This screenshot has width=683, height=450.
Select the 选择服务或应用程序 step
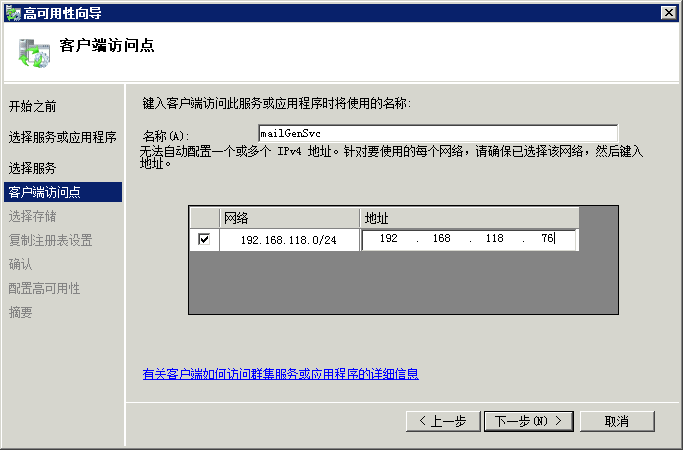coord(63,137)
